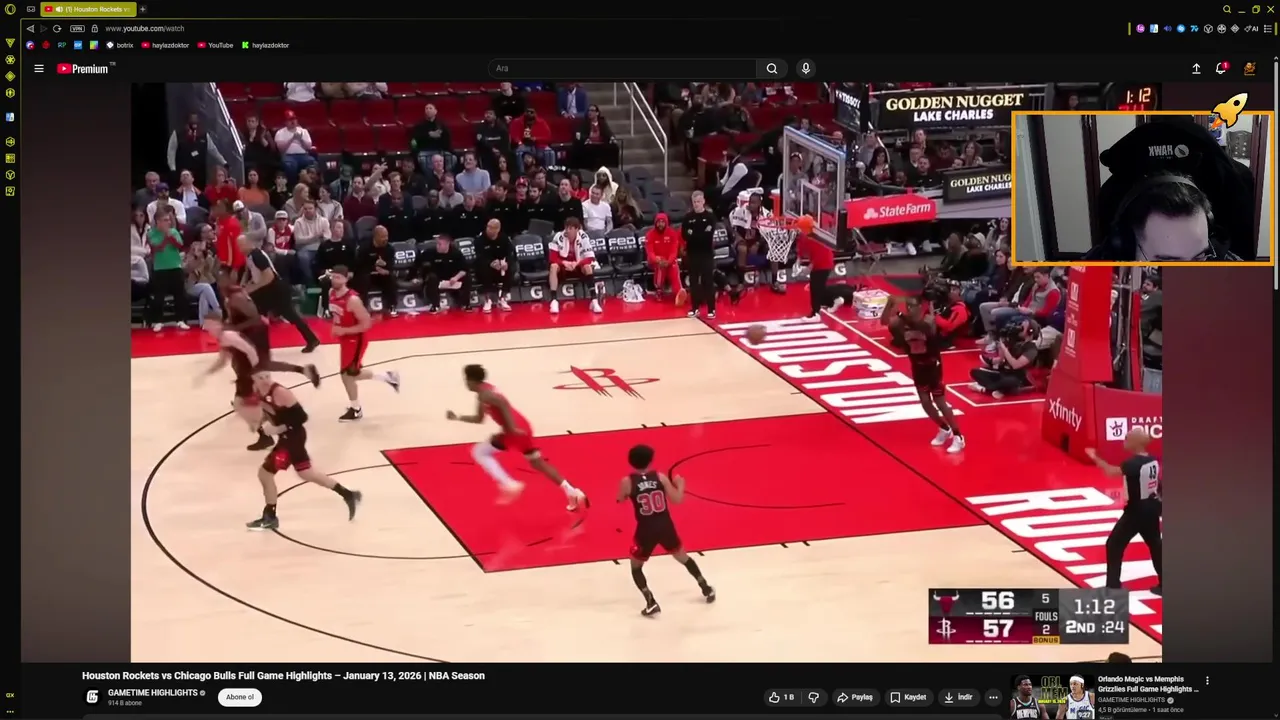This screenshot has width=1280, height=720.
Task: Click the top yellow sidebar icon below logo
Action: click(x=10, y=43)
